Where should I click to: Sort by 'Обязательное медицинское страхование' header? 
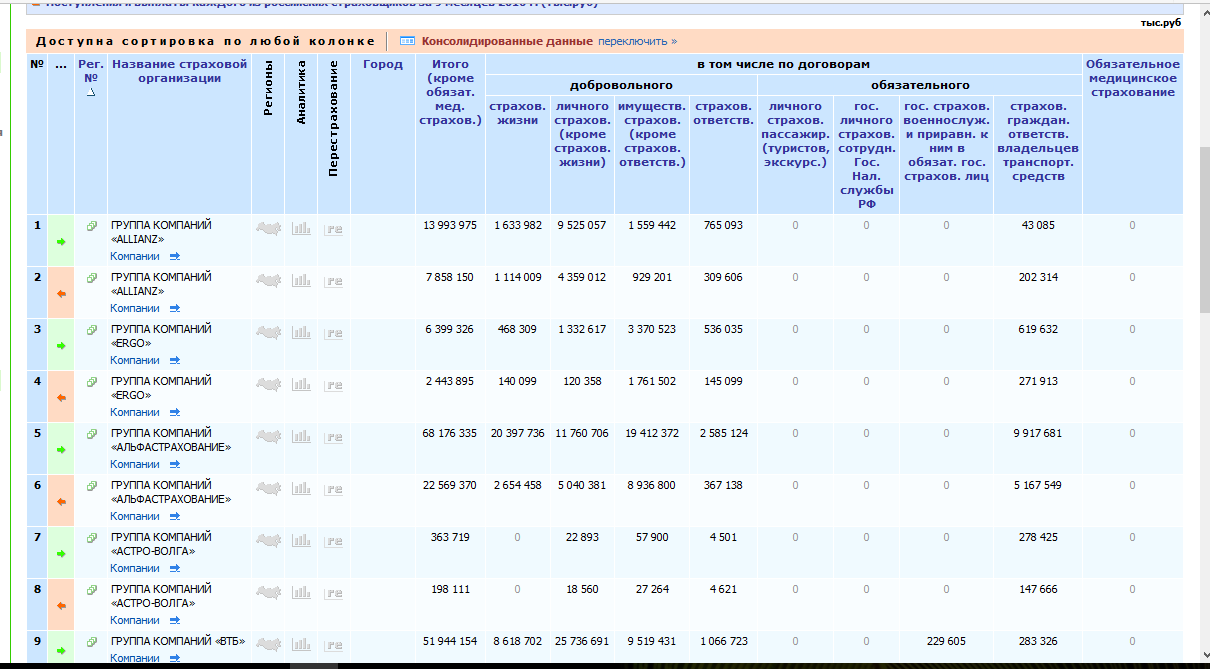coord(1133,78)
